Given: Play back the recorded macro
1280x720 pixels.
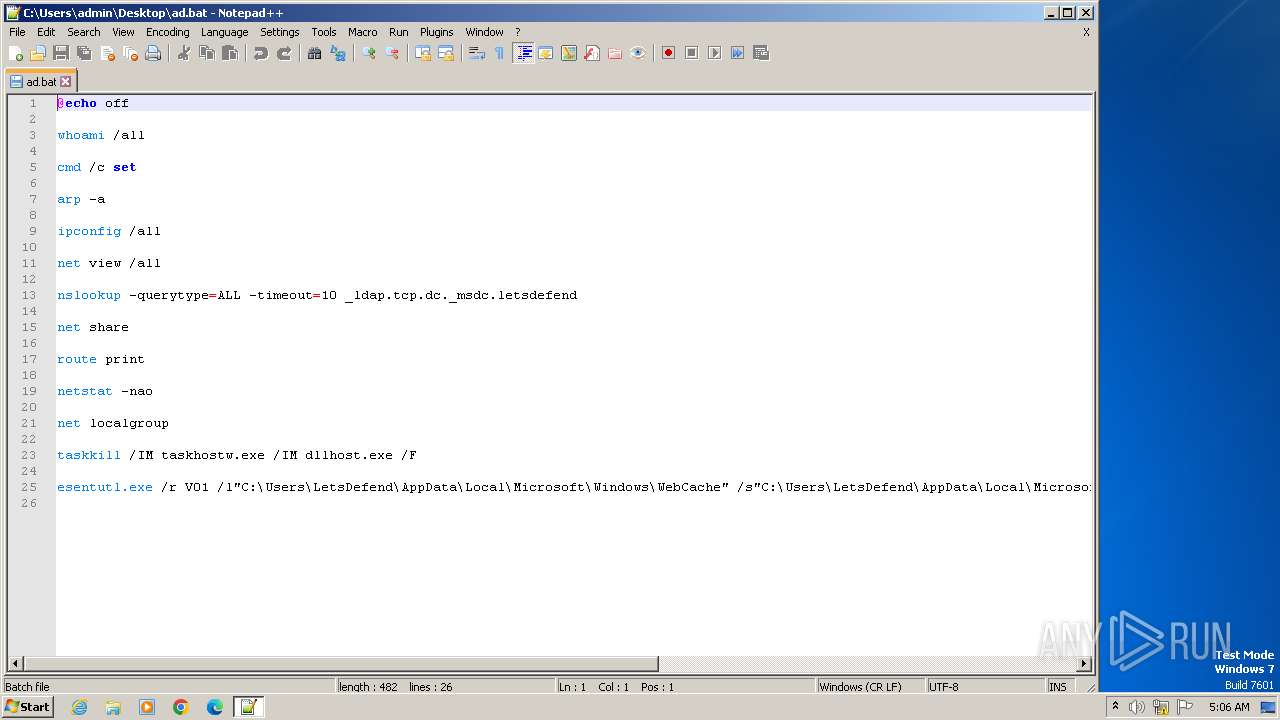Looking at the screenshot, I should [714, 53].
